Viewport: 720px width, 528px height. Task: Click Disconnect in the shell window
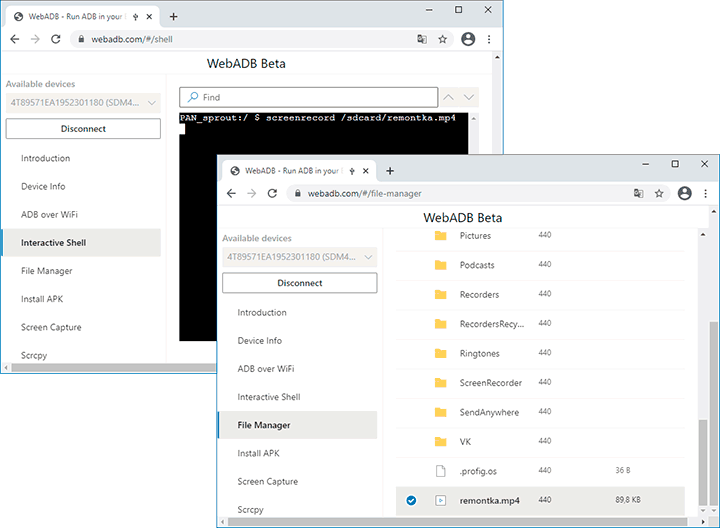[83, 129]
